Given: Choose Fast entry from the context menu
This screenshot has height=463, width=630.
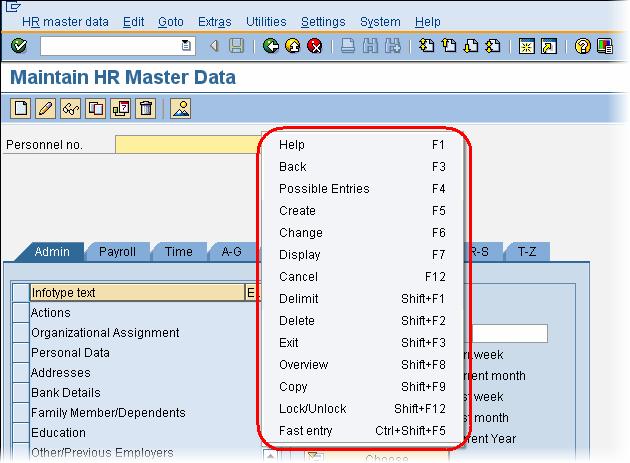Looking at the screenshot, I should tap(306, 431).
